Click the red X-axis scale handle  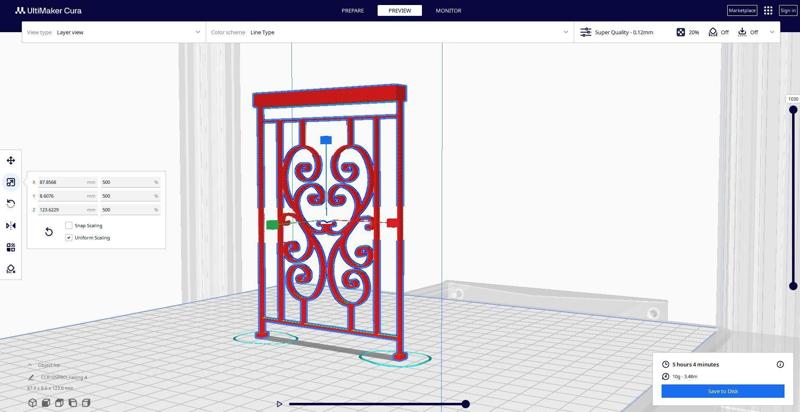(392, 222)
